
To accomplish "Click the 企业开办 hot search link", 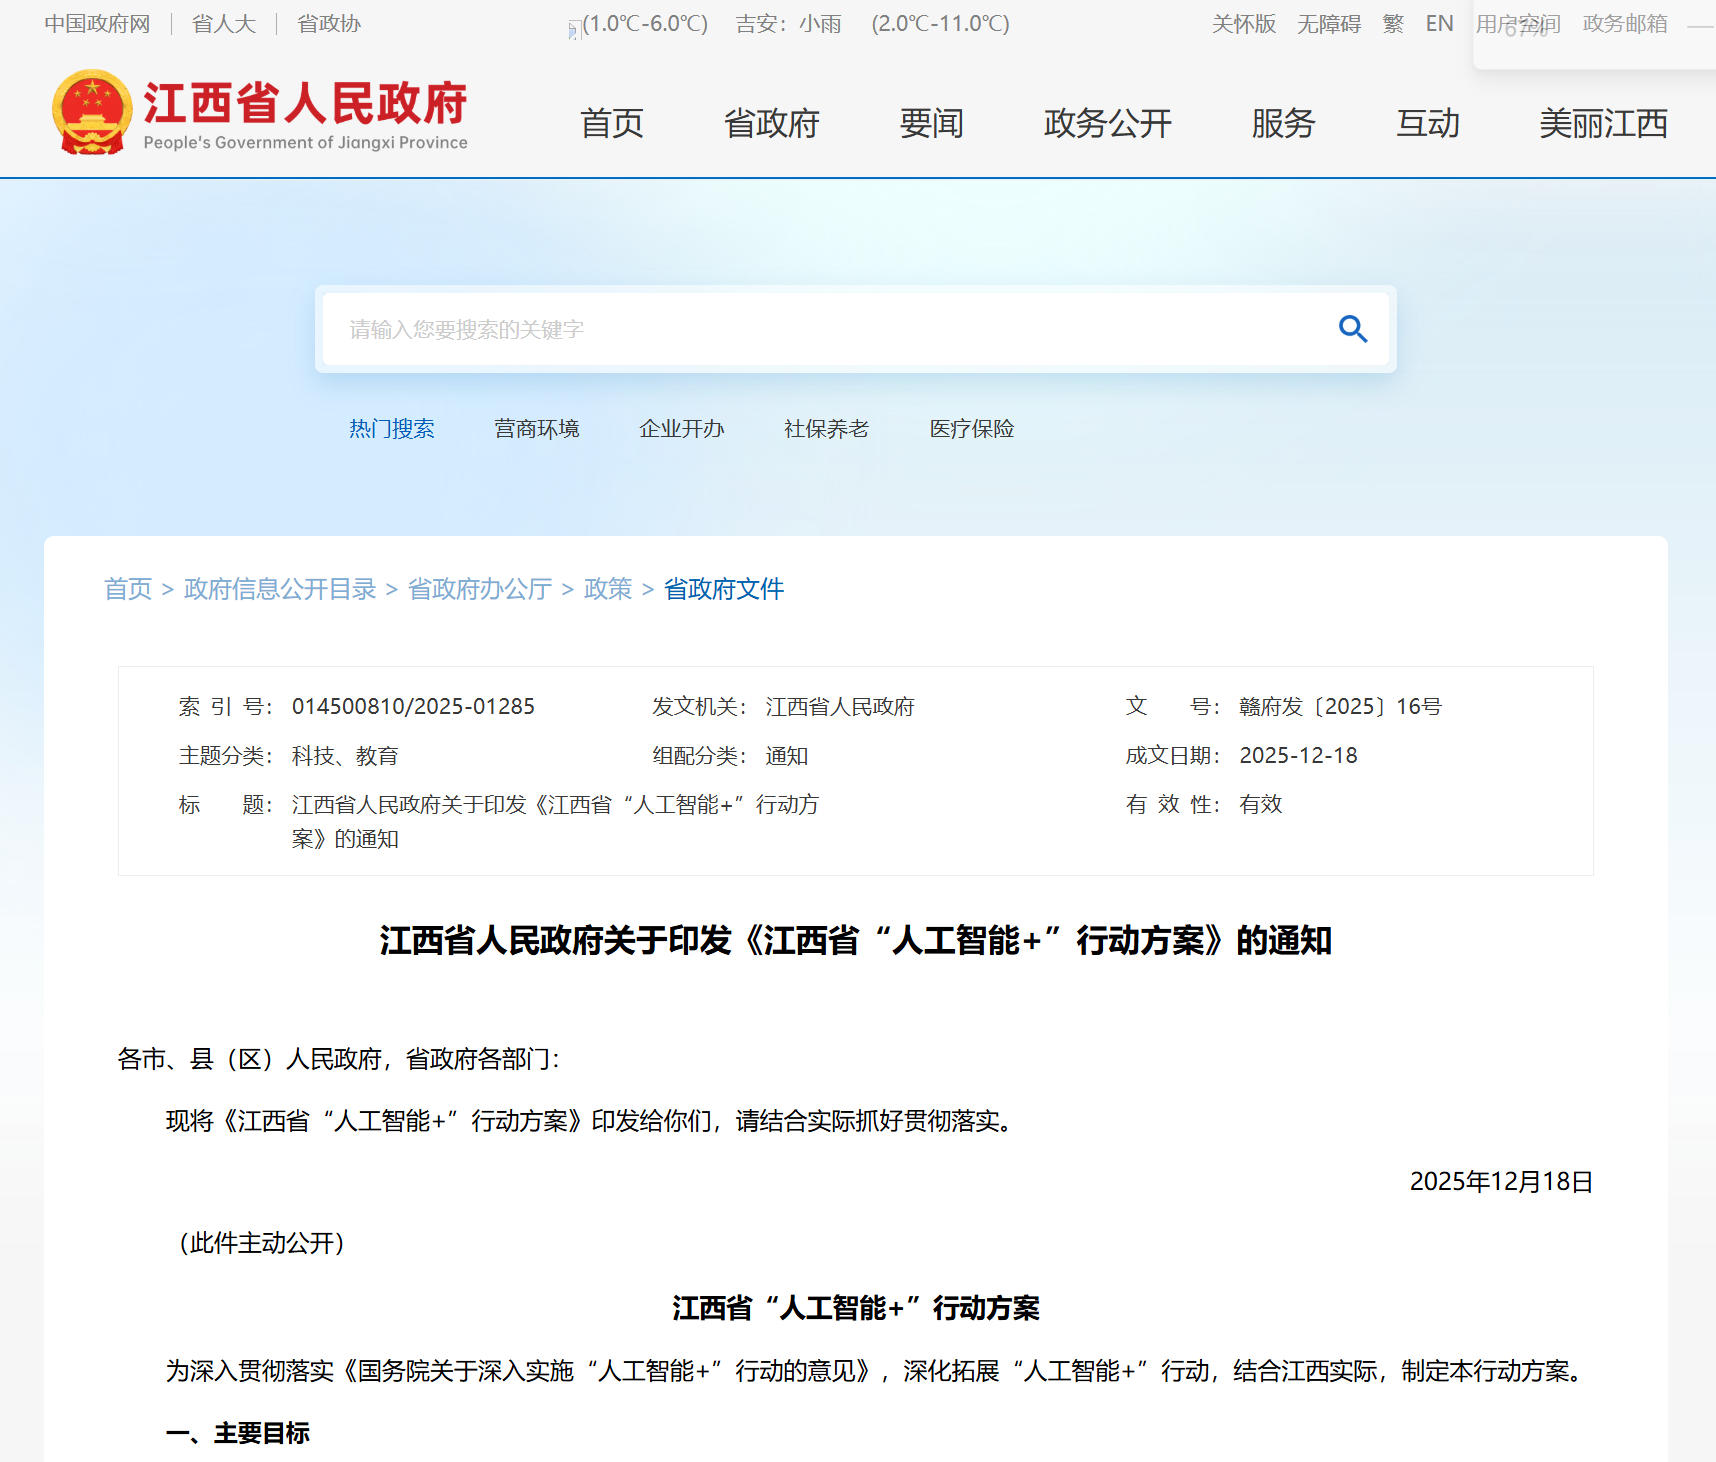I will (x=681, y=429).
